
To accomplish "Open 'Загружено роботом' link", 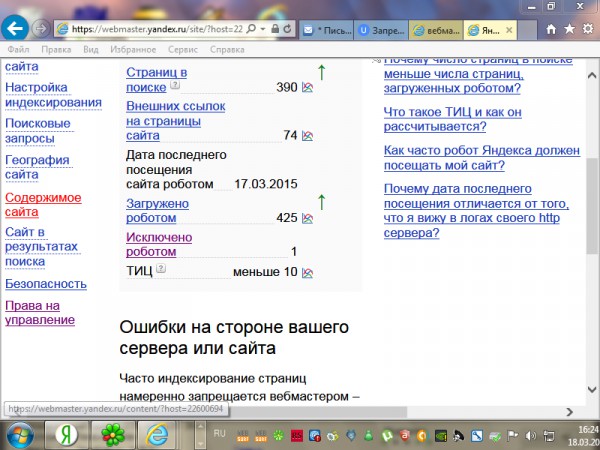I will pyautogui.click(x=157, y=210).
